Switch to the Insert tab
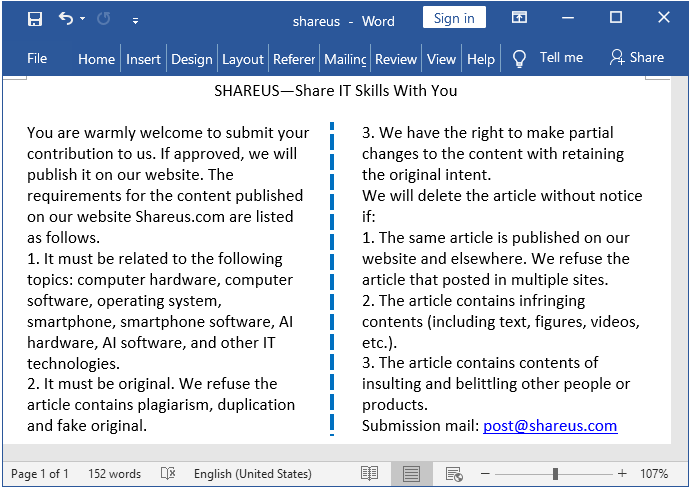This screenshot has width=692, height=488. click(143, 59)
